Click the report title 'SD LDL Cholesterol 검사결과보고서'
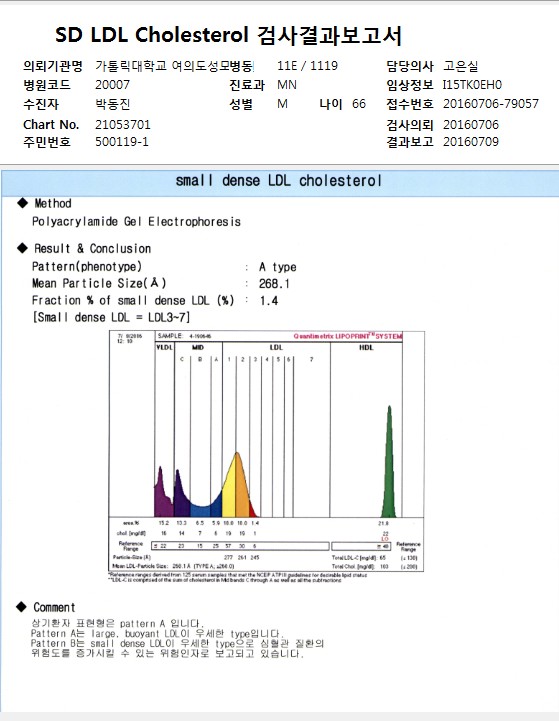Image resolution: width=559 pixels, height=721 pixels. click(x=228, y=35)
